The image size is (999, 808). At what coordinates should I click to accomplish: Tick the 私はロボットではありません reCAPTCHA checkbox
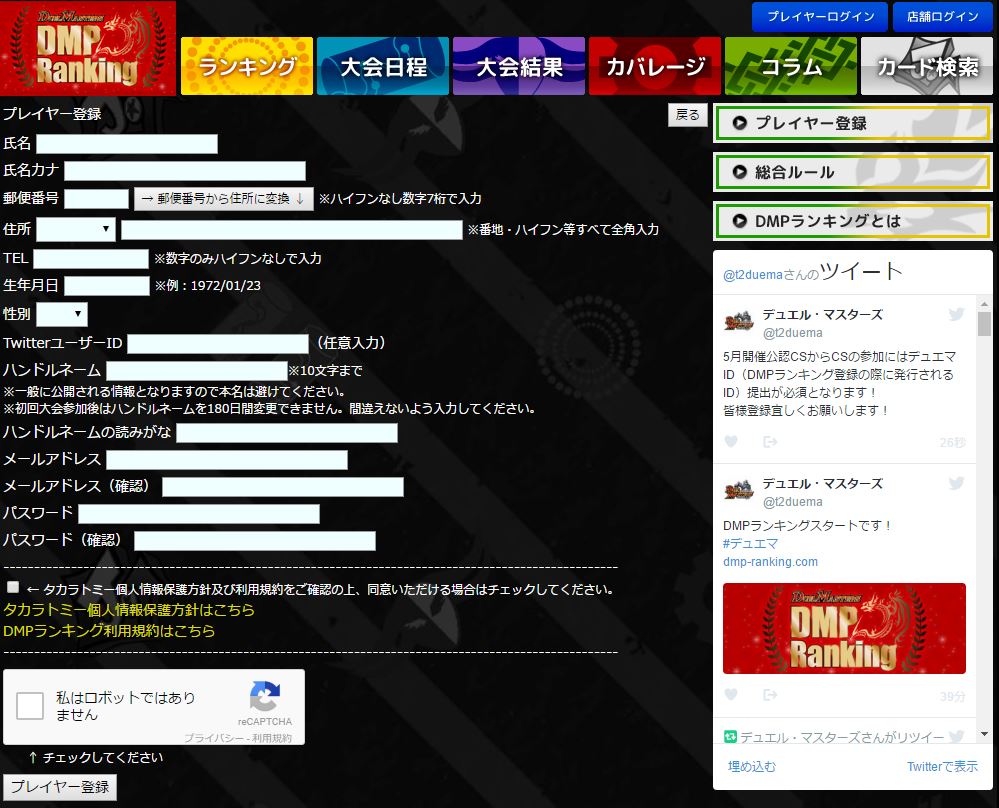pos(30,706)
